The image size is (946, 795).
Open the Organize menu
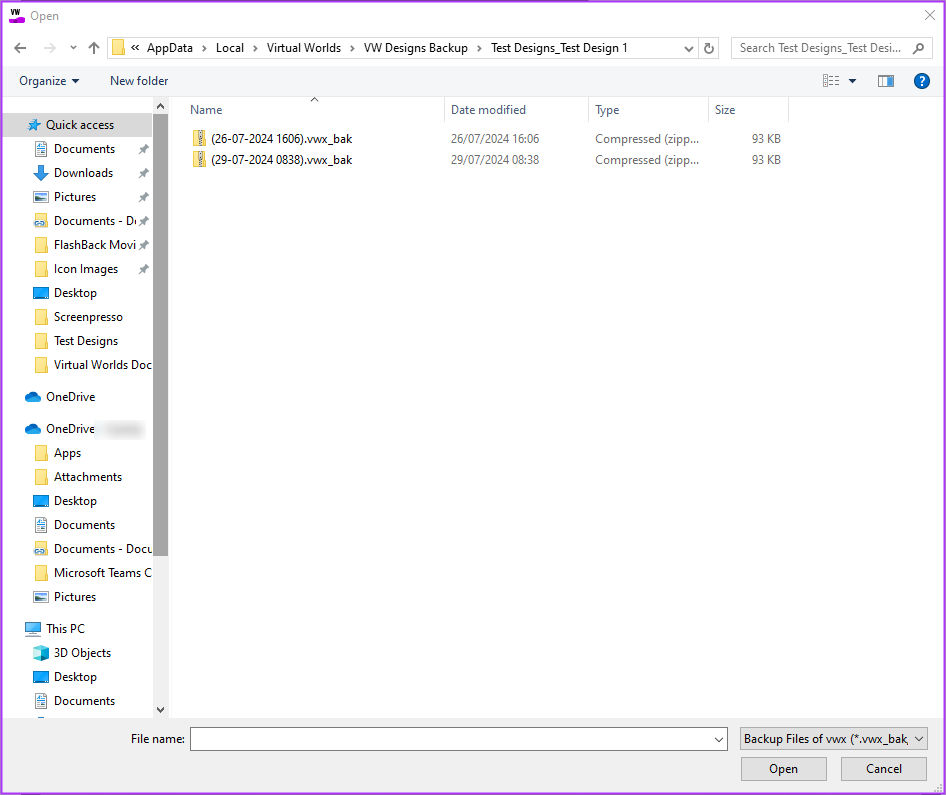pos(49,81)
